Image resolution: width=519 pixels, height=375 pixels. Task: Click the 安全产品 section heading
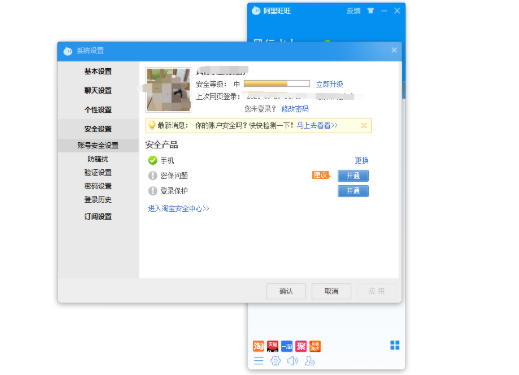point(162,145)
